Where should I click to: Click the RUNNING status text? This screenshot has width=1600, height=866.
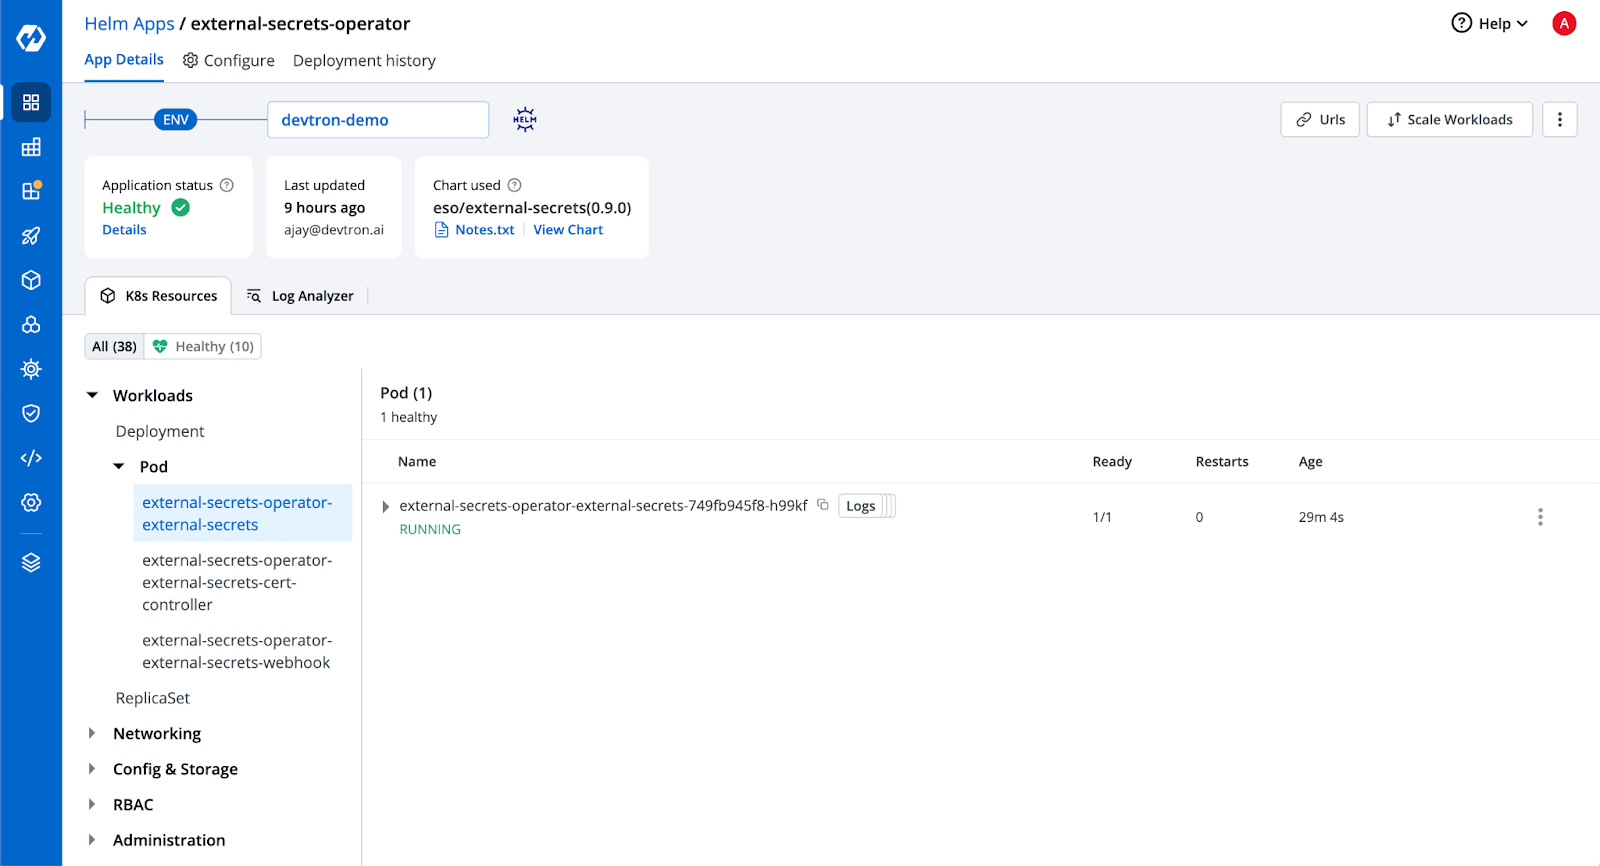pos(430,530)
